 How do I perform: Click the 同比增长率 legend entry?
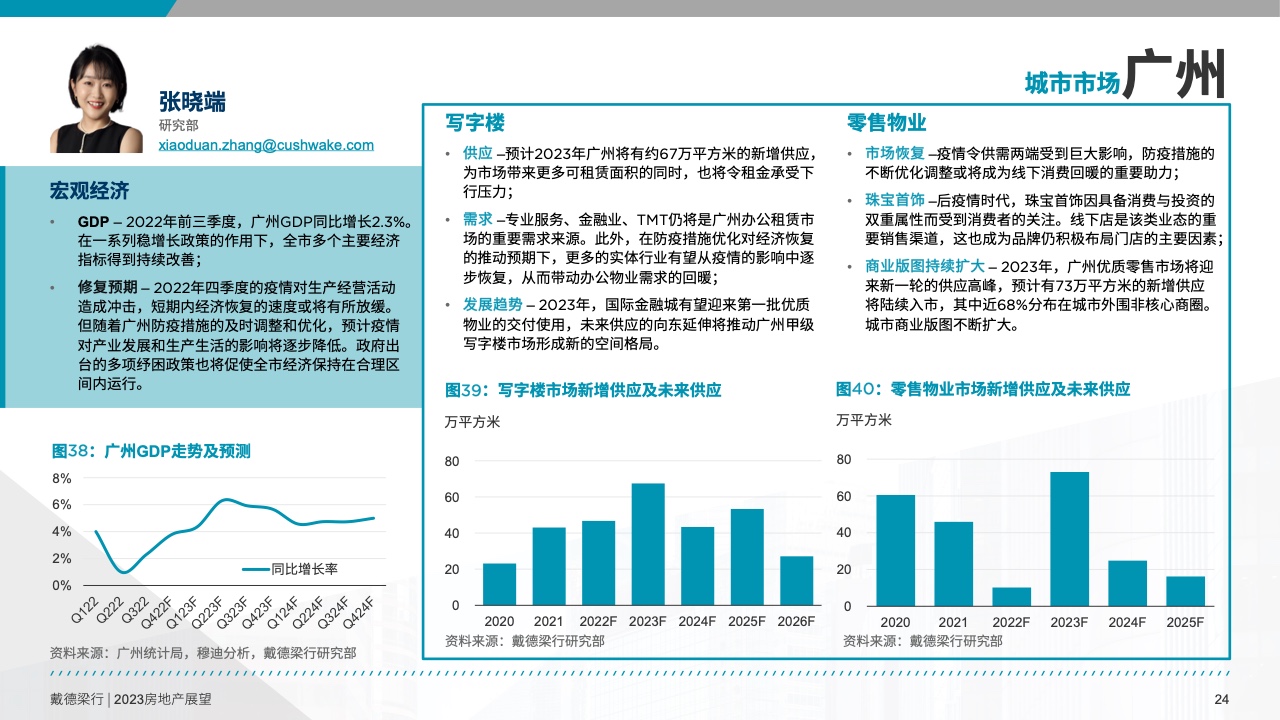(x=291, y=569)
